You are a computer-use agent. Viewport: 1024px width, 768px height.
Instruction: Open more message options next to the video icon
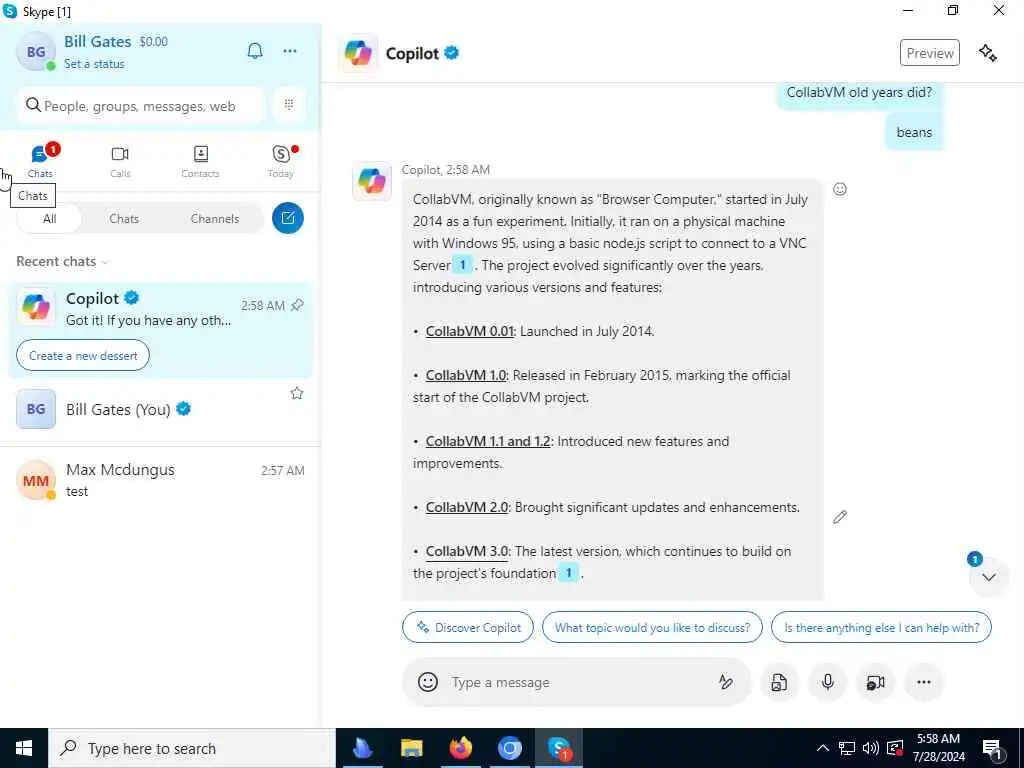[923, 682]
